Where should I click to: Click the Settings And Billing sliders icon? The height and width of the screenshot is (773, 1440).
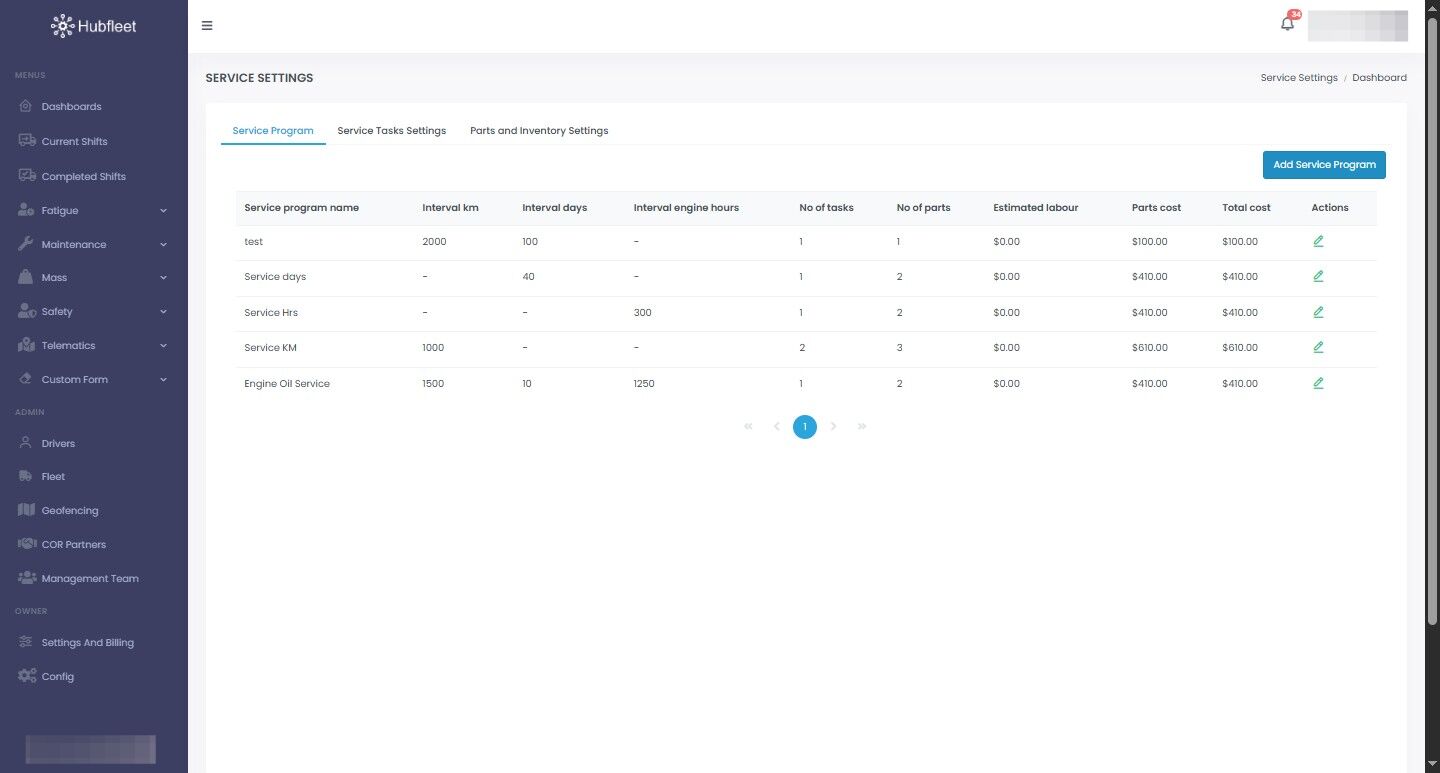click(26, 643)
